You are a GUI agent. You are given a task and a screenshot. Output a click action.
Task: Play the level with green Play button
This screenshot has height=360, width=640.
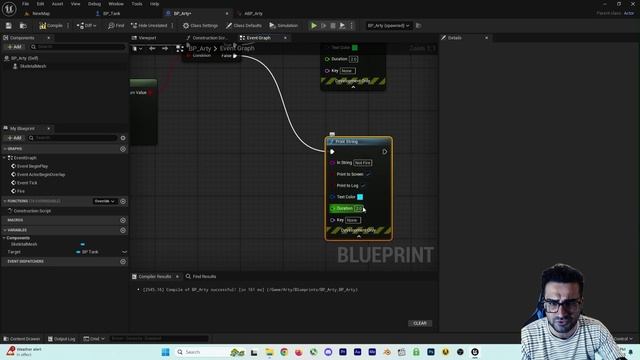tap(314, 25)
